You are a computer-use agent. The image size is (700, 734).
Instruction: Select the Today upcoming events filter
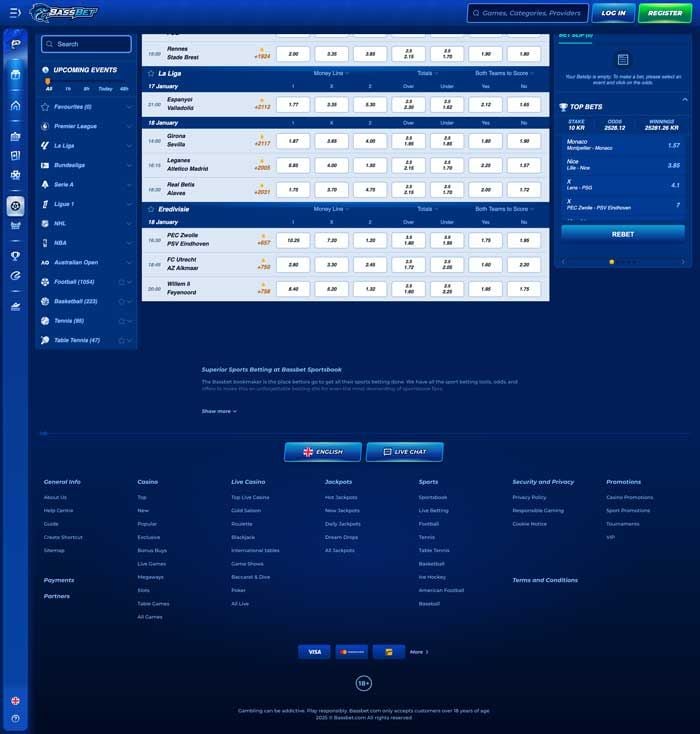(105, 89)
